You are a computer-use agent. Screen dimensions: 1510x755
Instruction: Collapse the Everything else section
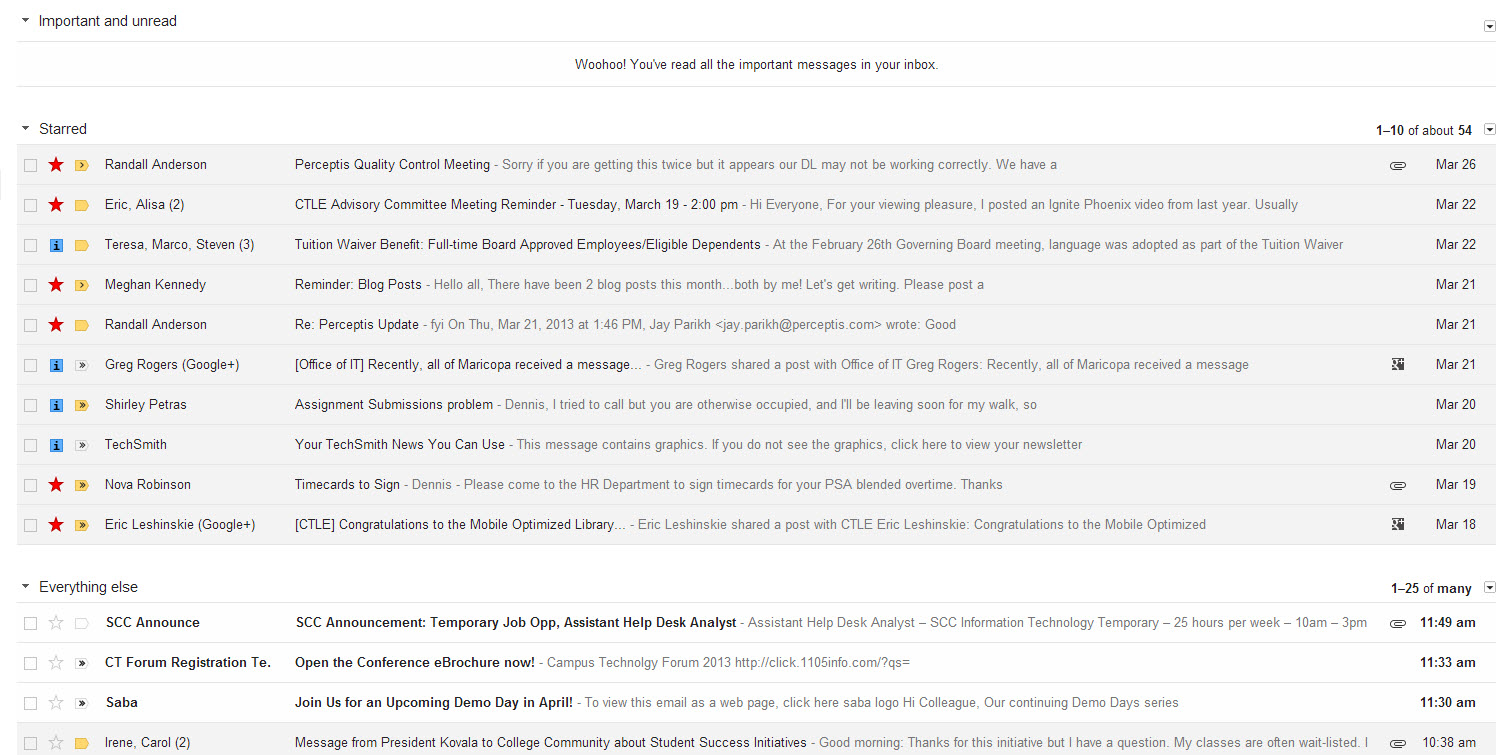tap(26, 587)
